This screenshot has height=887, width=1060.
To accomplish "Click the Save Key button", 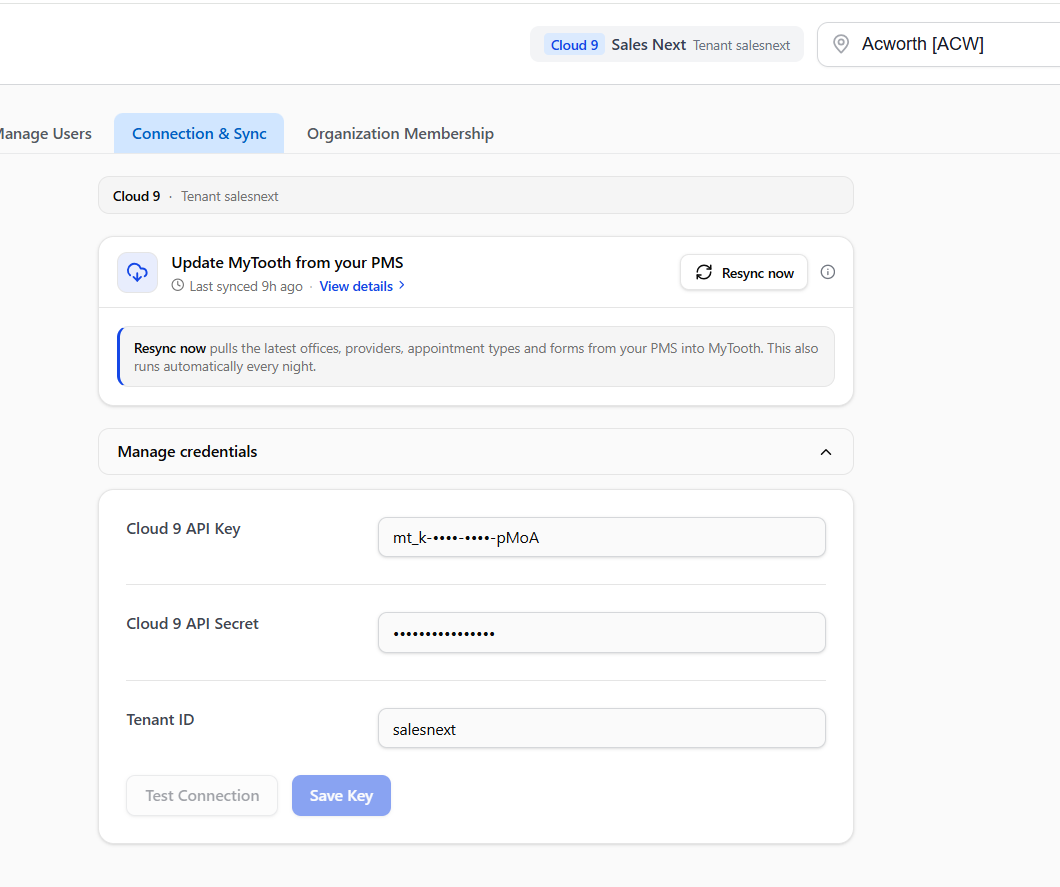I will click(x=341, y=795).
